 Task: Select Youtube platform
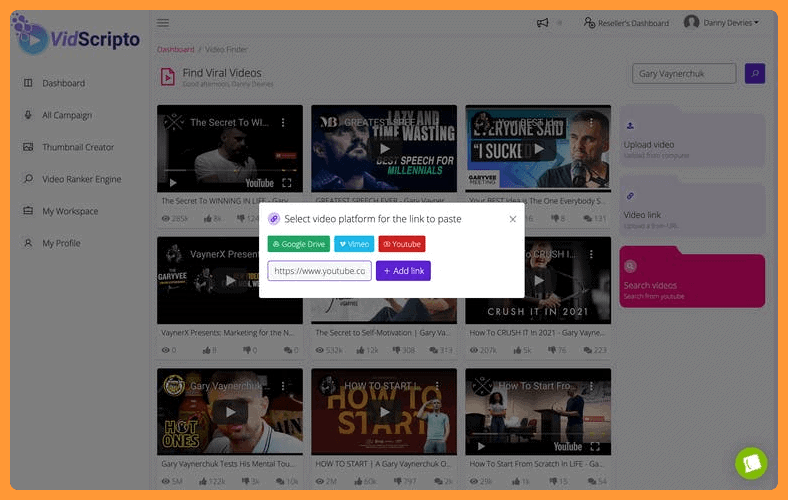(x=402, y=244)
